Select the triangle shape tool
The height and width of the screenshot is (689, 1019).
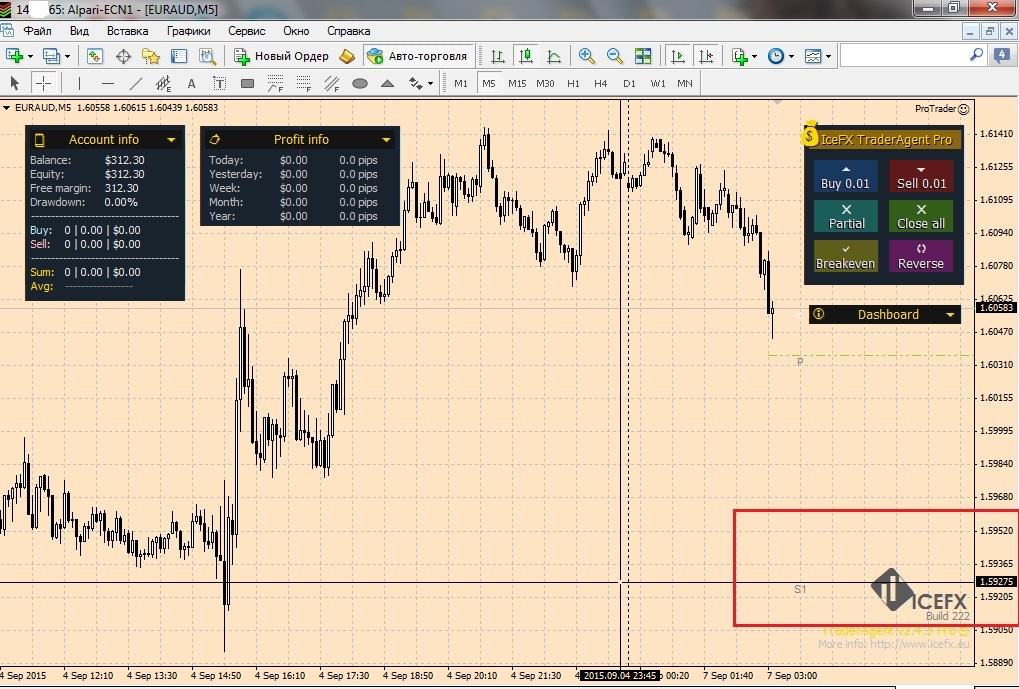click(387, 83)
